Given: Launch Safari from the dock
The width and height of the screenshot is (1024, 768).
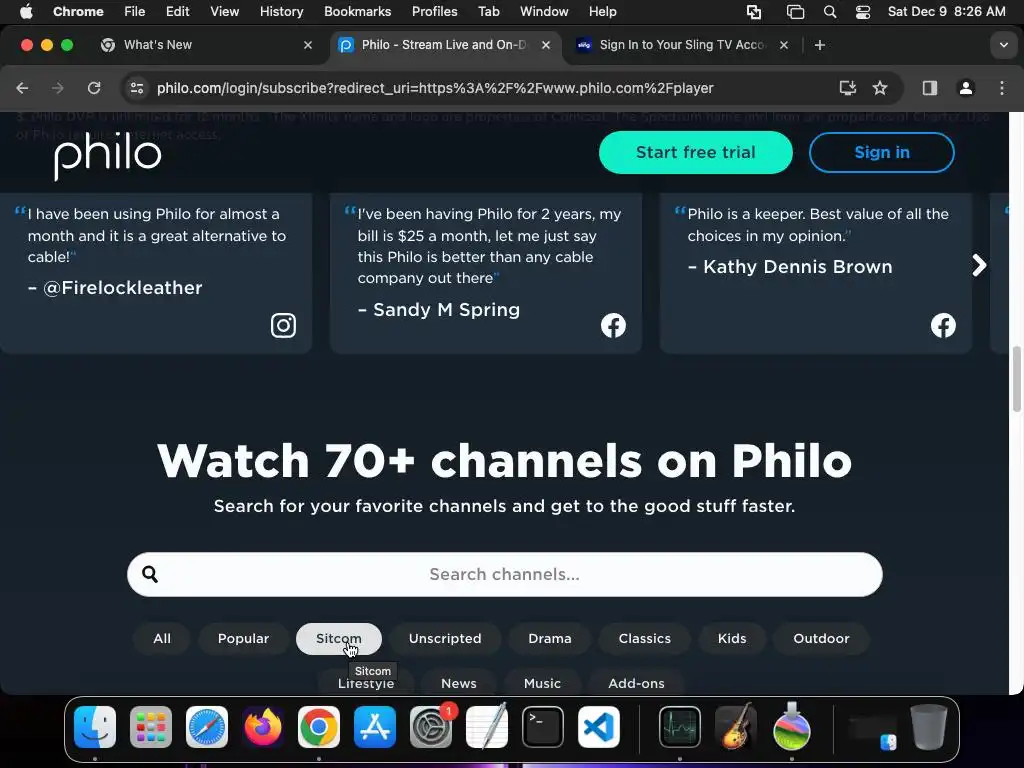Looking at the screenshot, I should [207, 727].
